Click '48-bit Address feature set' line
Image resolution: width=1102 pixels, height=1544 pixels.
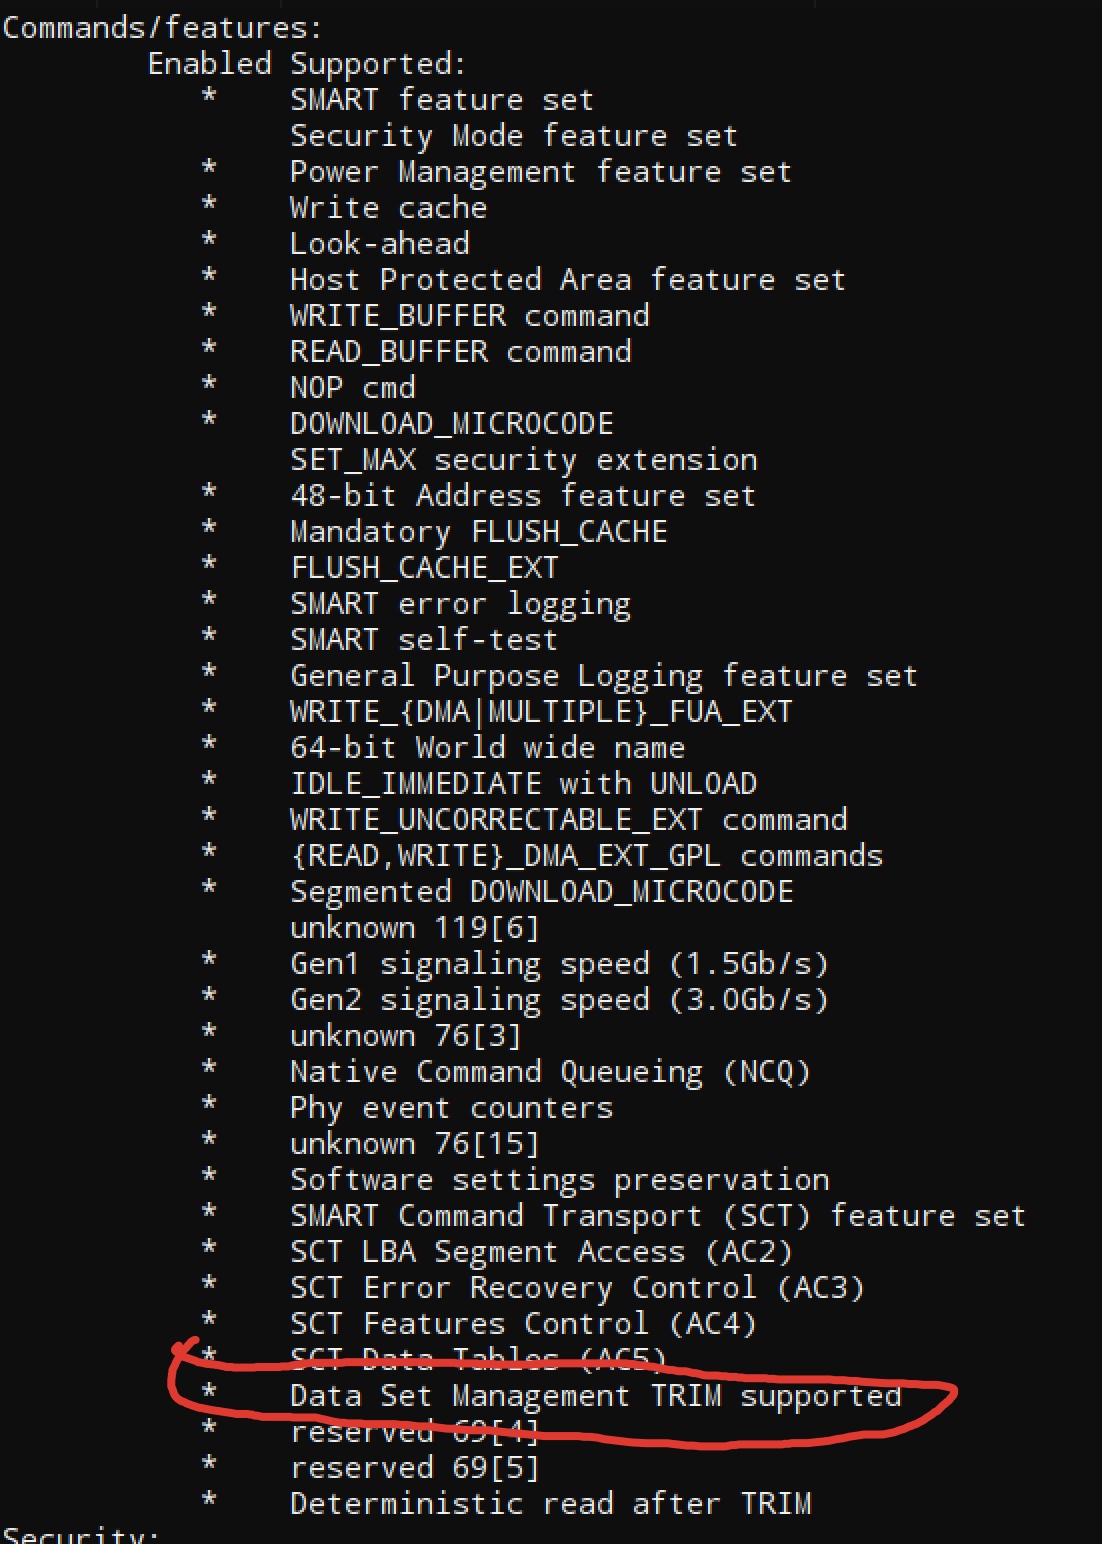click(x=523, y=496)
